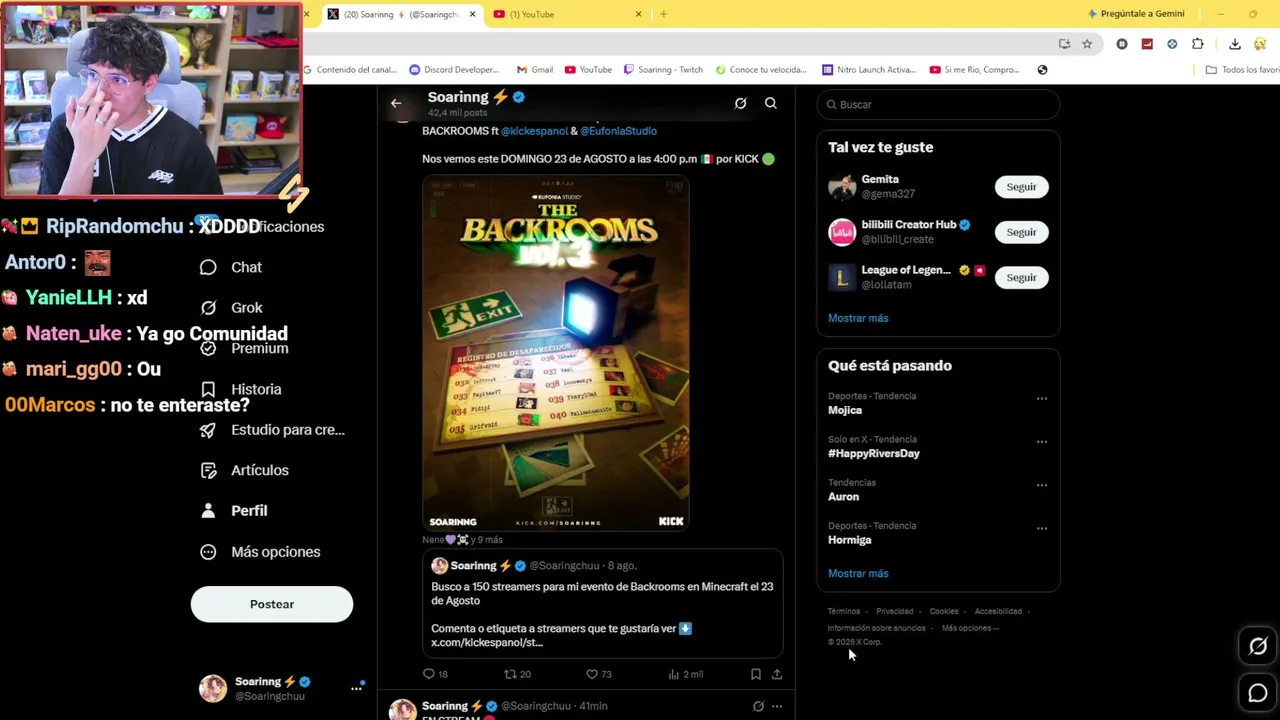
Task: Bookmark the Backrooms post
Action: (x=756, y=674)
